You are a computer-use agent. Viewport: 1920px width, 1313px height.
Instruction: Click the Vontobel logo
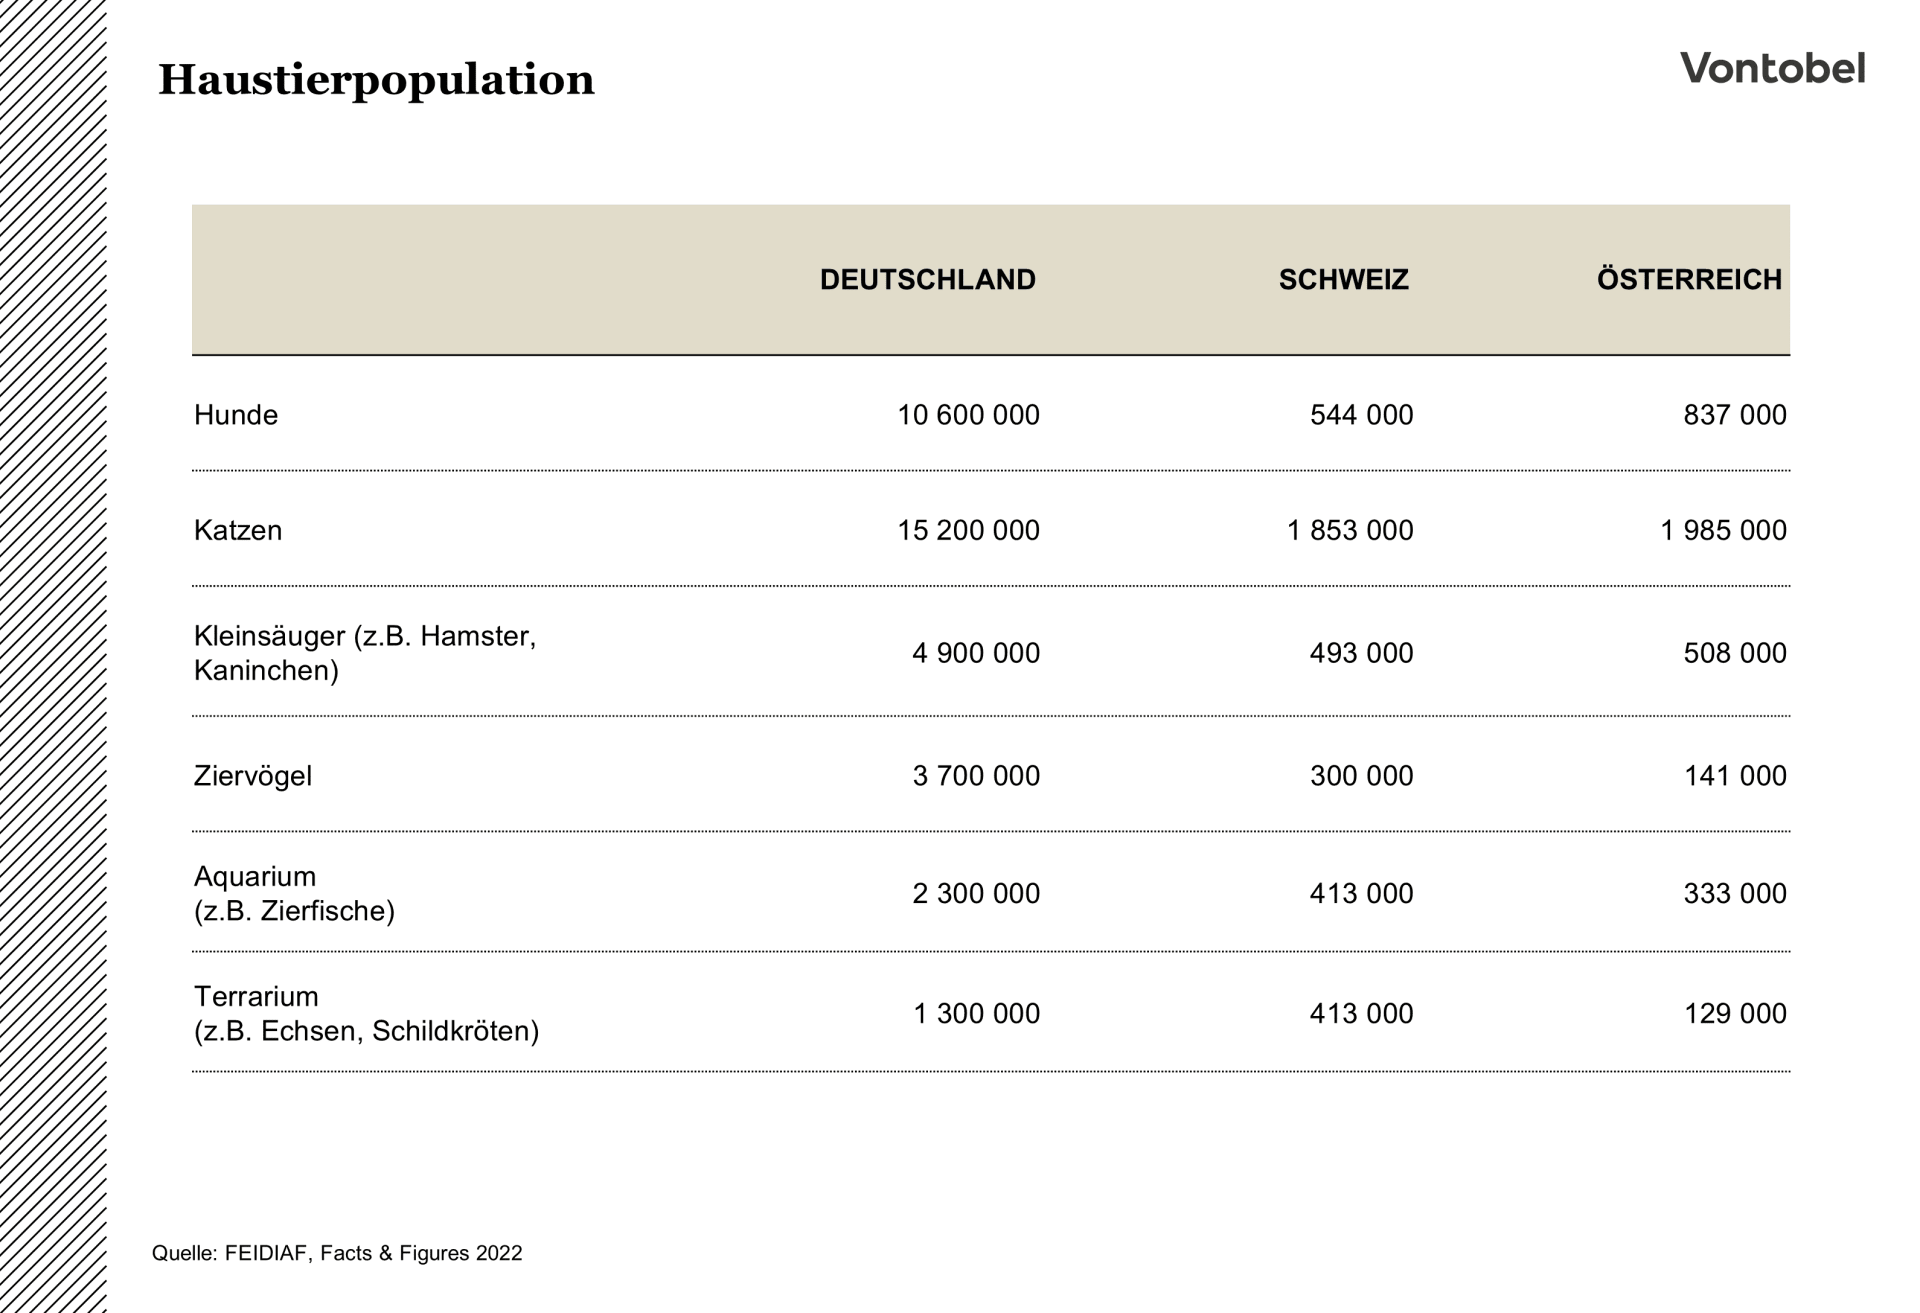point(1772,68)
